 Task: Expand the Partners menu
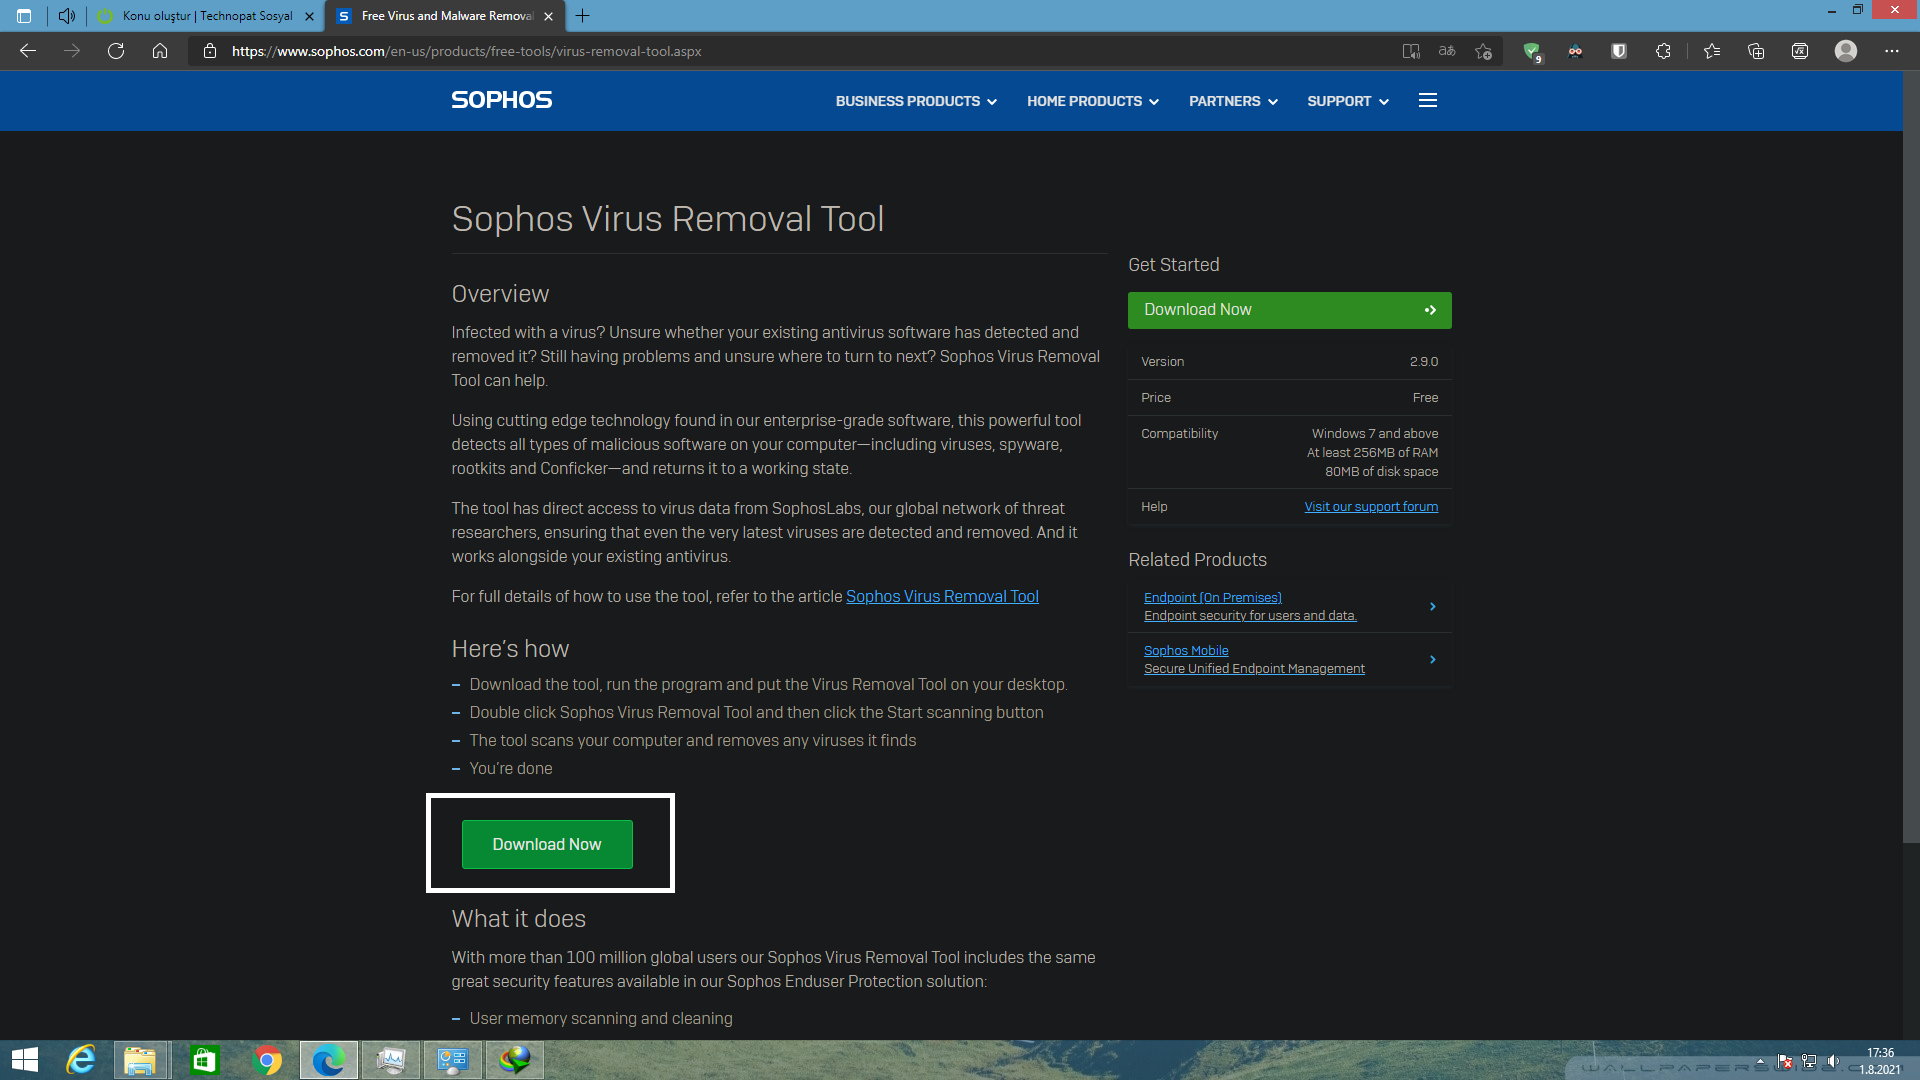click(1233, 101)
